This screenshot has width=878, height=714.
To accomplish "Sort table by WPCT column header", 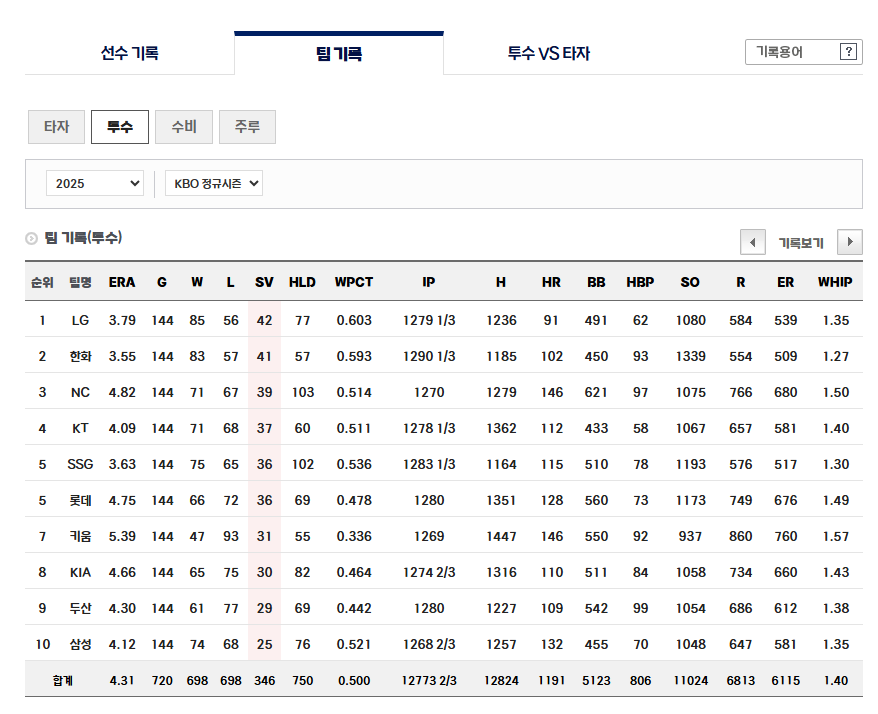I will tap(354, 282).
